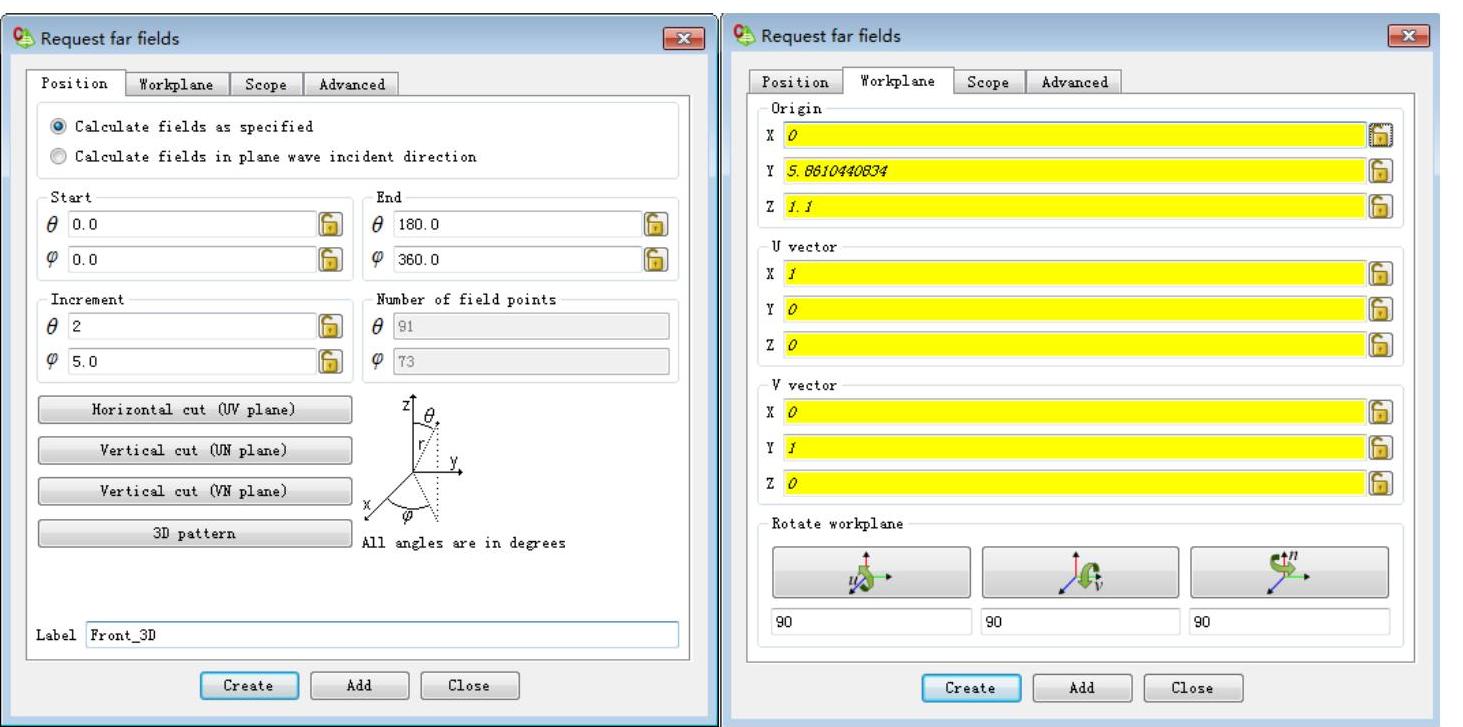Rotate workplane around the n axis
The height and width of the screenshot is (727, 1463).
(1289, 572)
